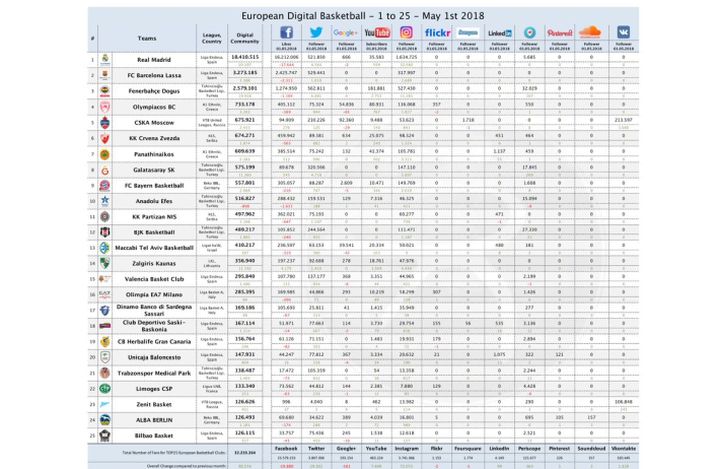Click the Panathinaikos club logo
720x469 pixels.
click(x=105, y=154)
